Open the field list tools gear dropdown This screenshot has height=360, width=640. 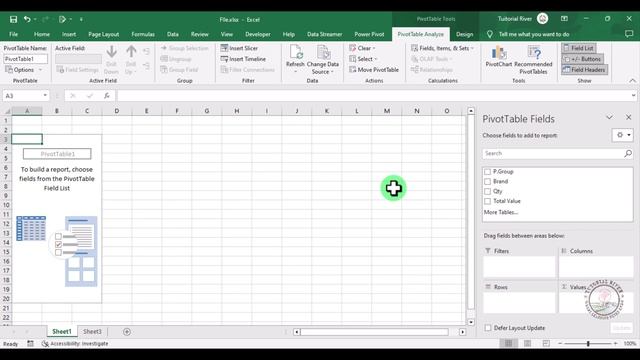[622, 135]
